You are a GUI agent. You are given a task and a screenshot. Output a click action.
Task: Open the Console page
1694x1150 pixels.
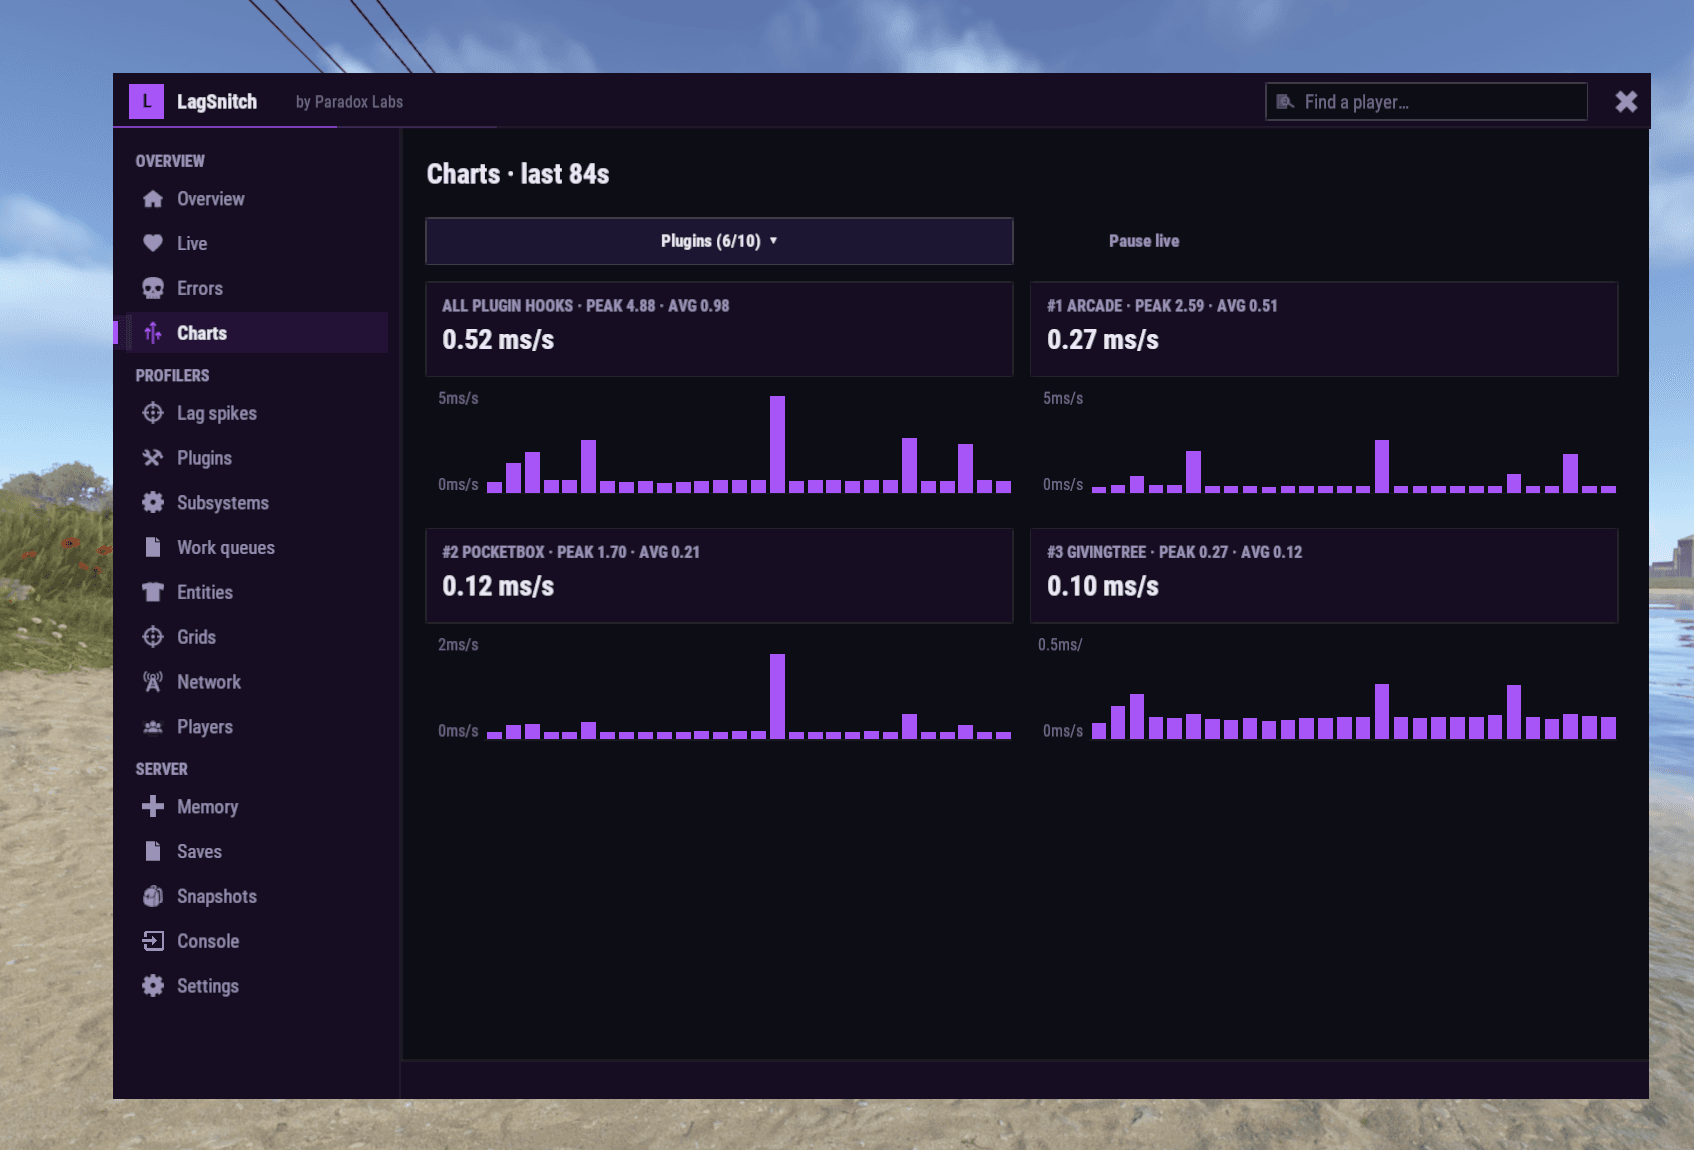pyautogui.click(x=258, y=941)
